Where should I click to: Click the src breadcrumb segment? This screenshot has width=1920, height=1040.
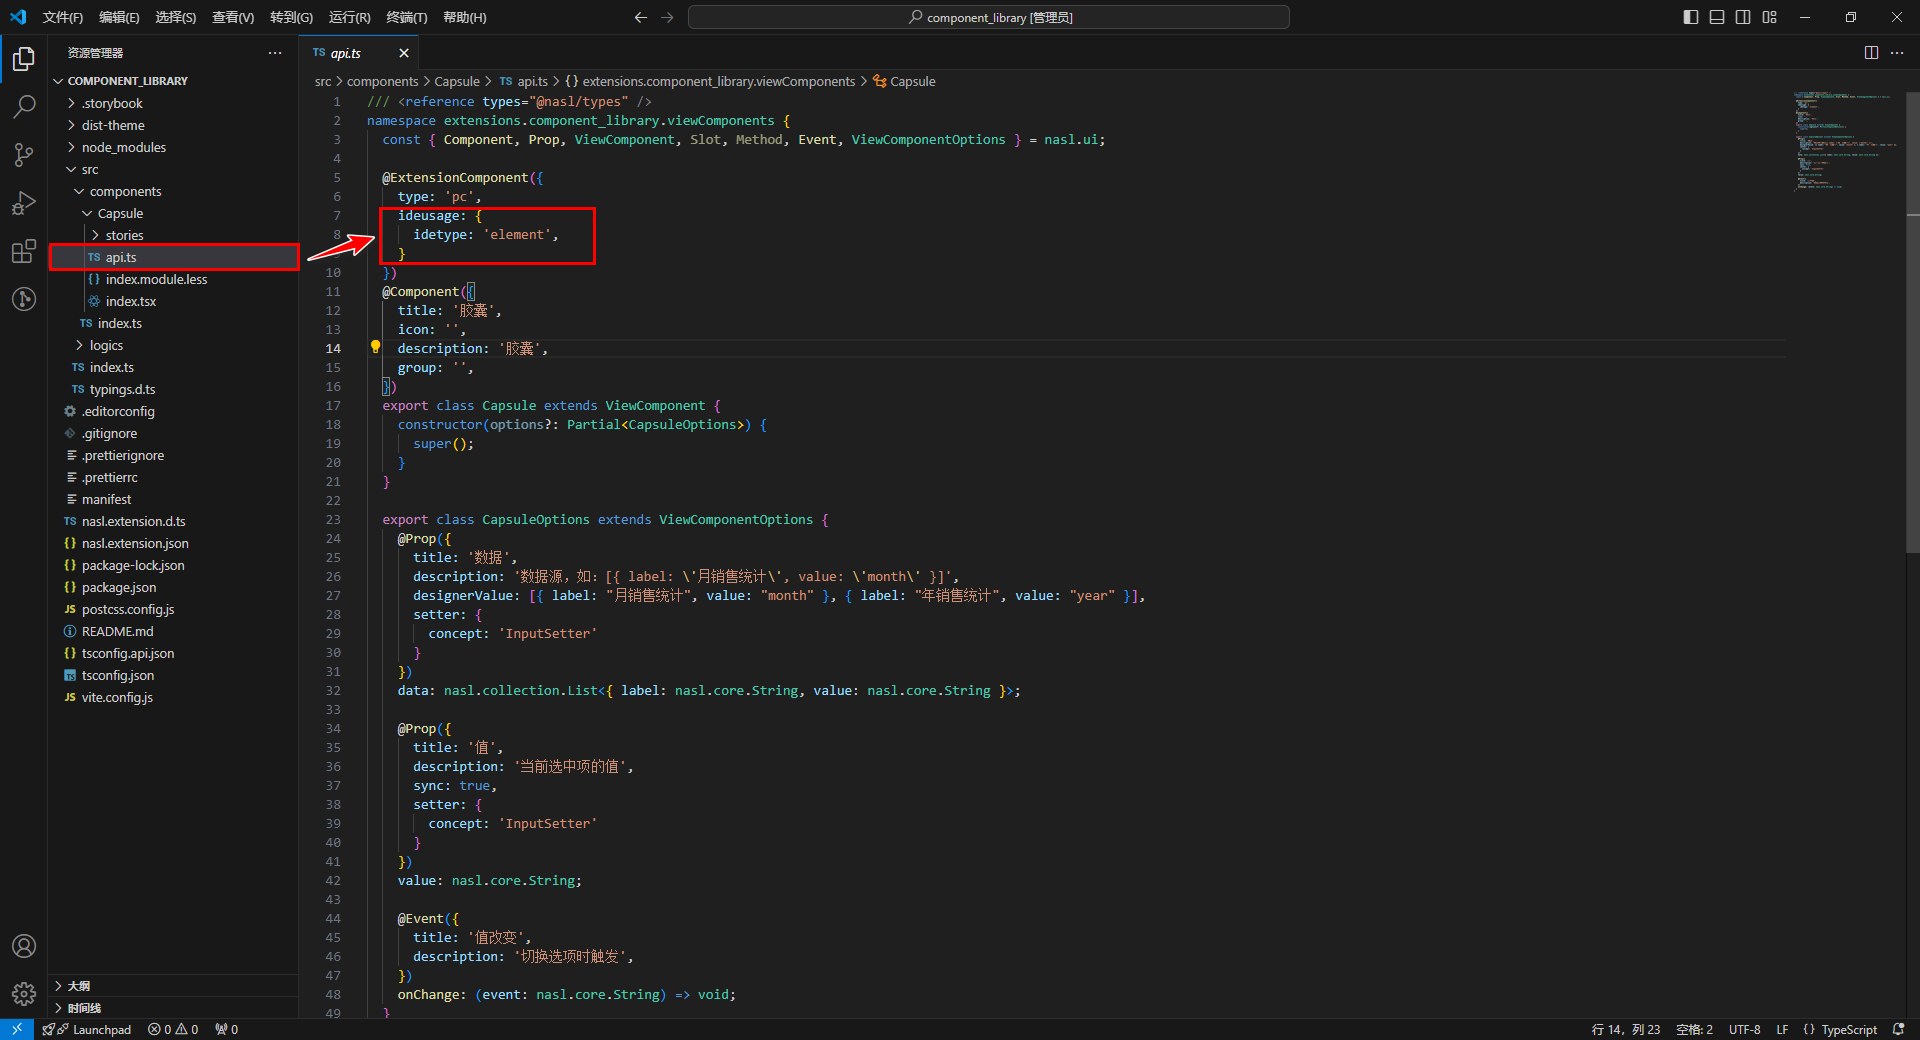322,81
